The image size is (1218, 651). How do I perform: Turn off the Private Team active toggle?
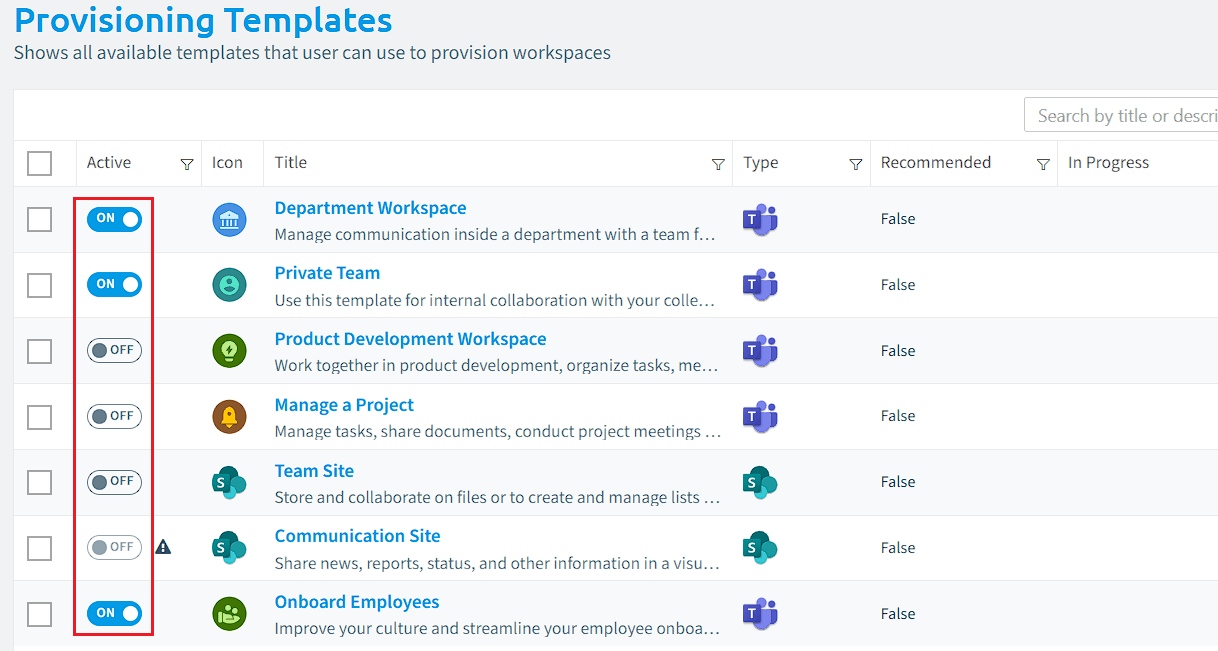pos(114,284)
